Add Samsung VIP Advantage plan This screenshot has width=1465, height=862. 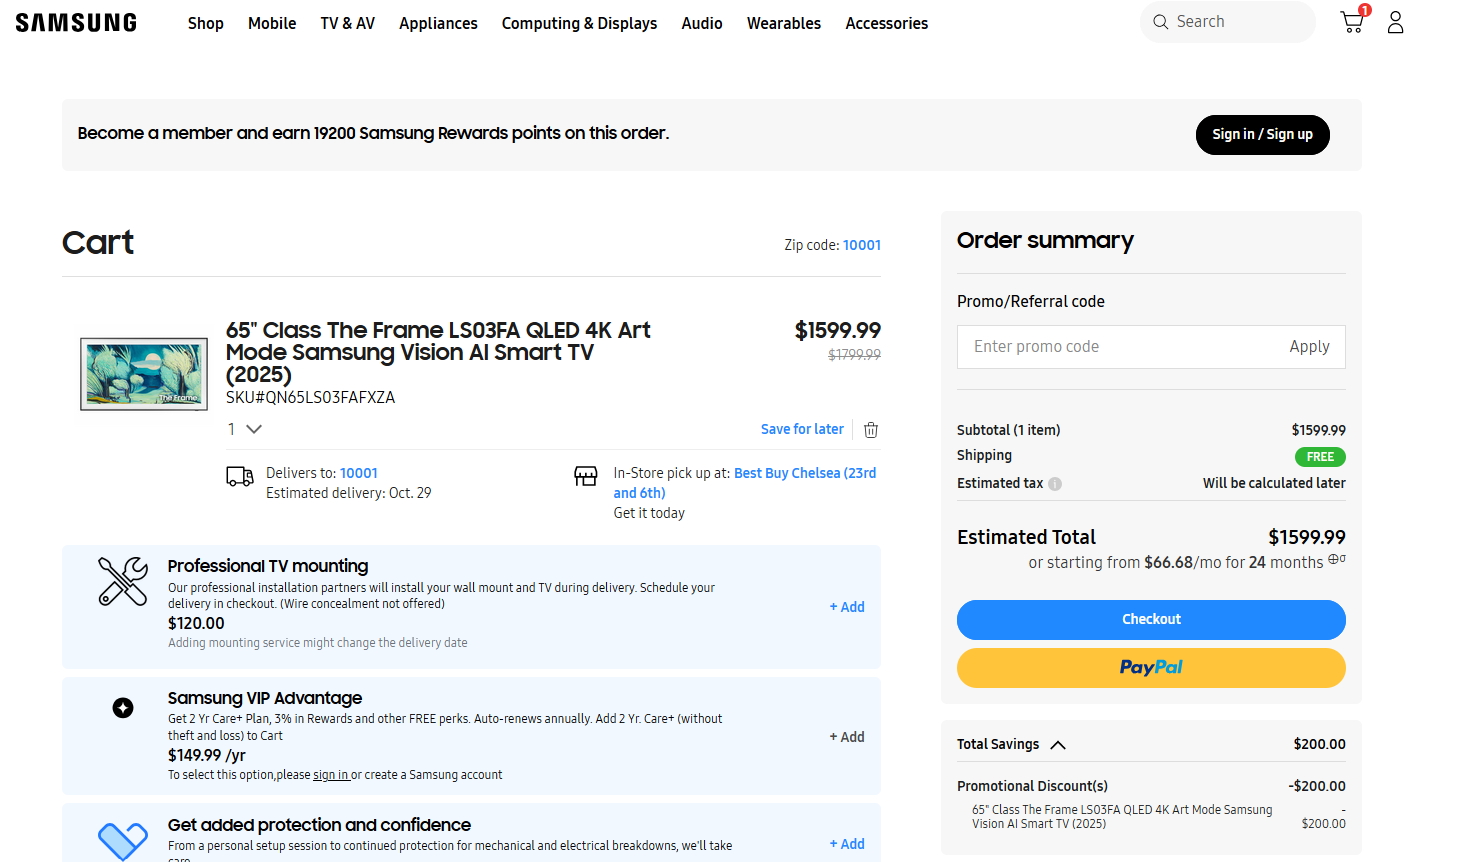[x=847, y=737]
